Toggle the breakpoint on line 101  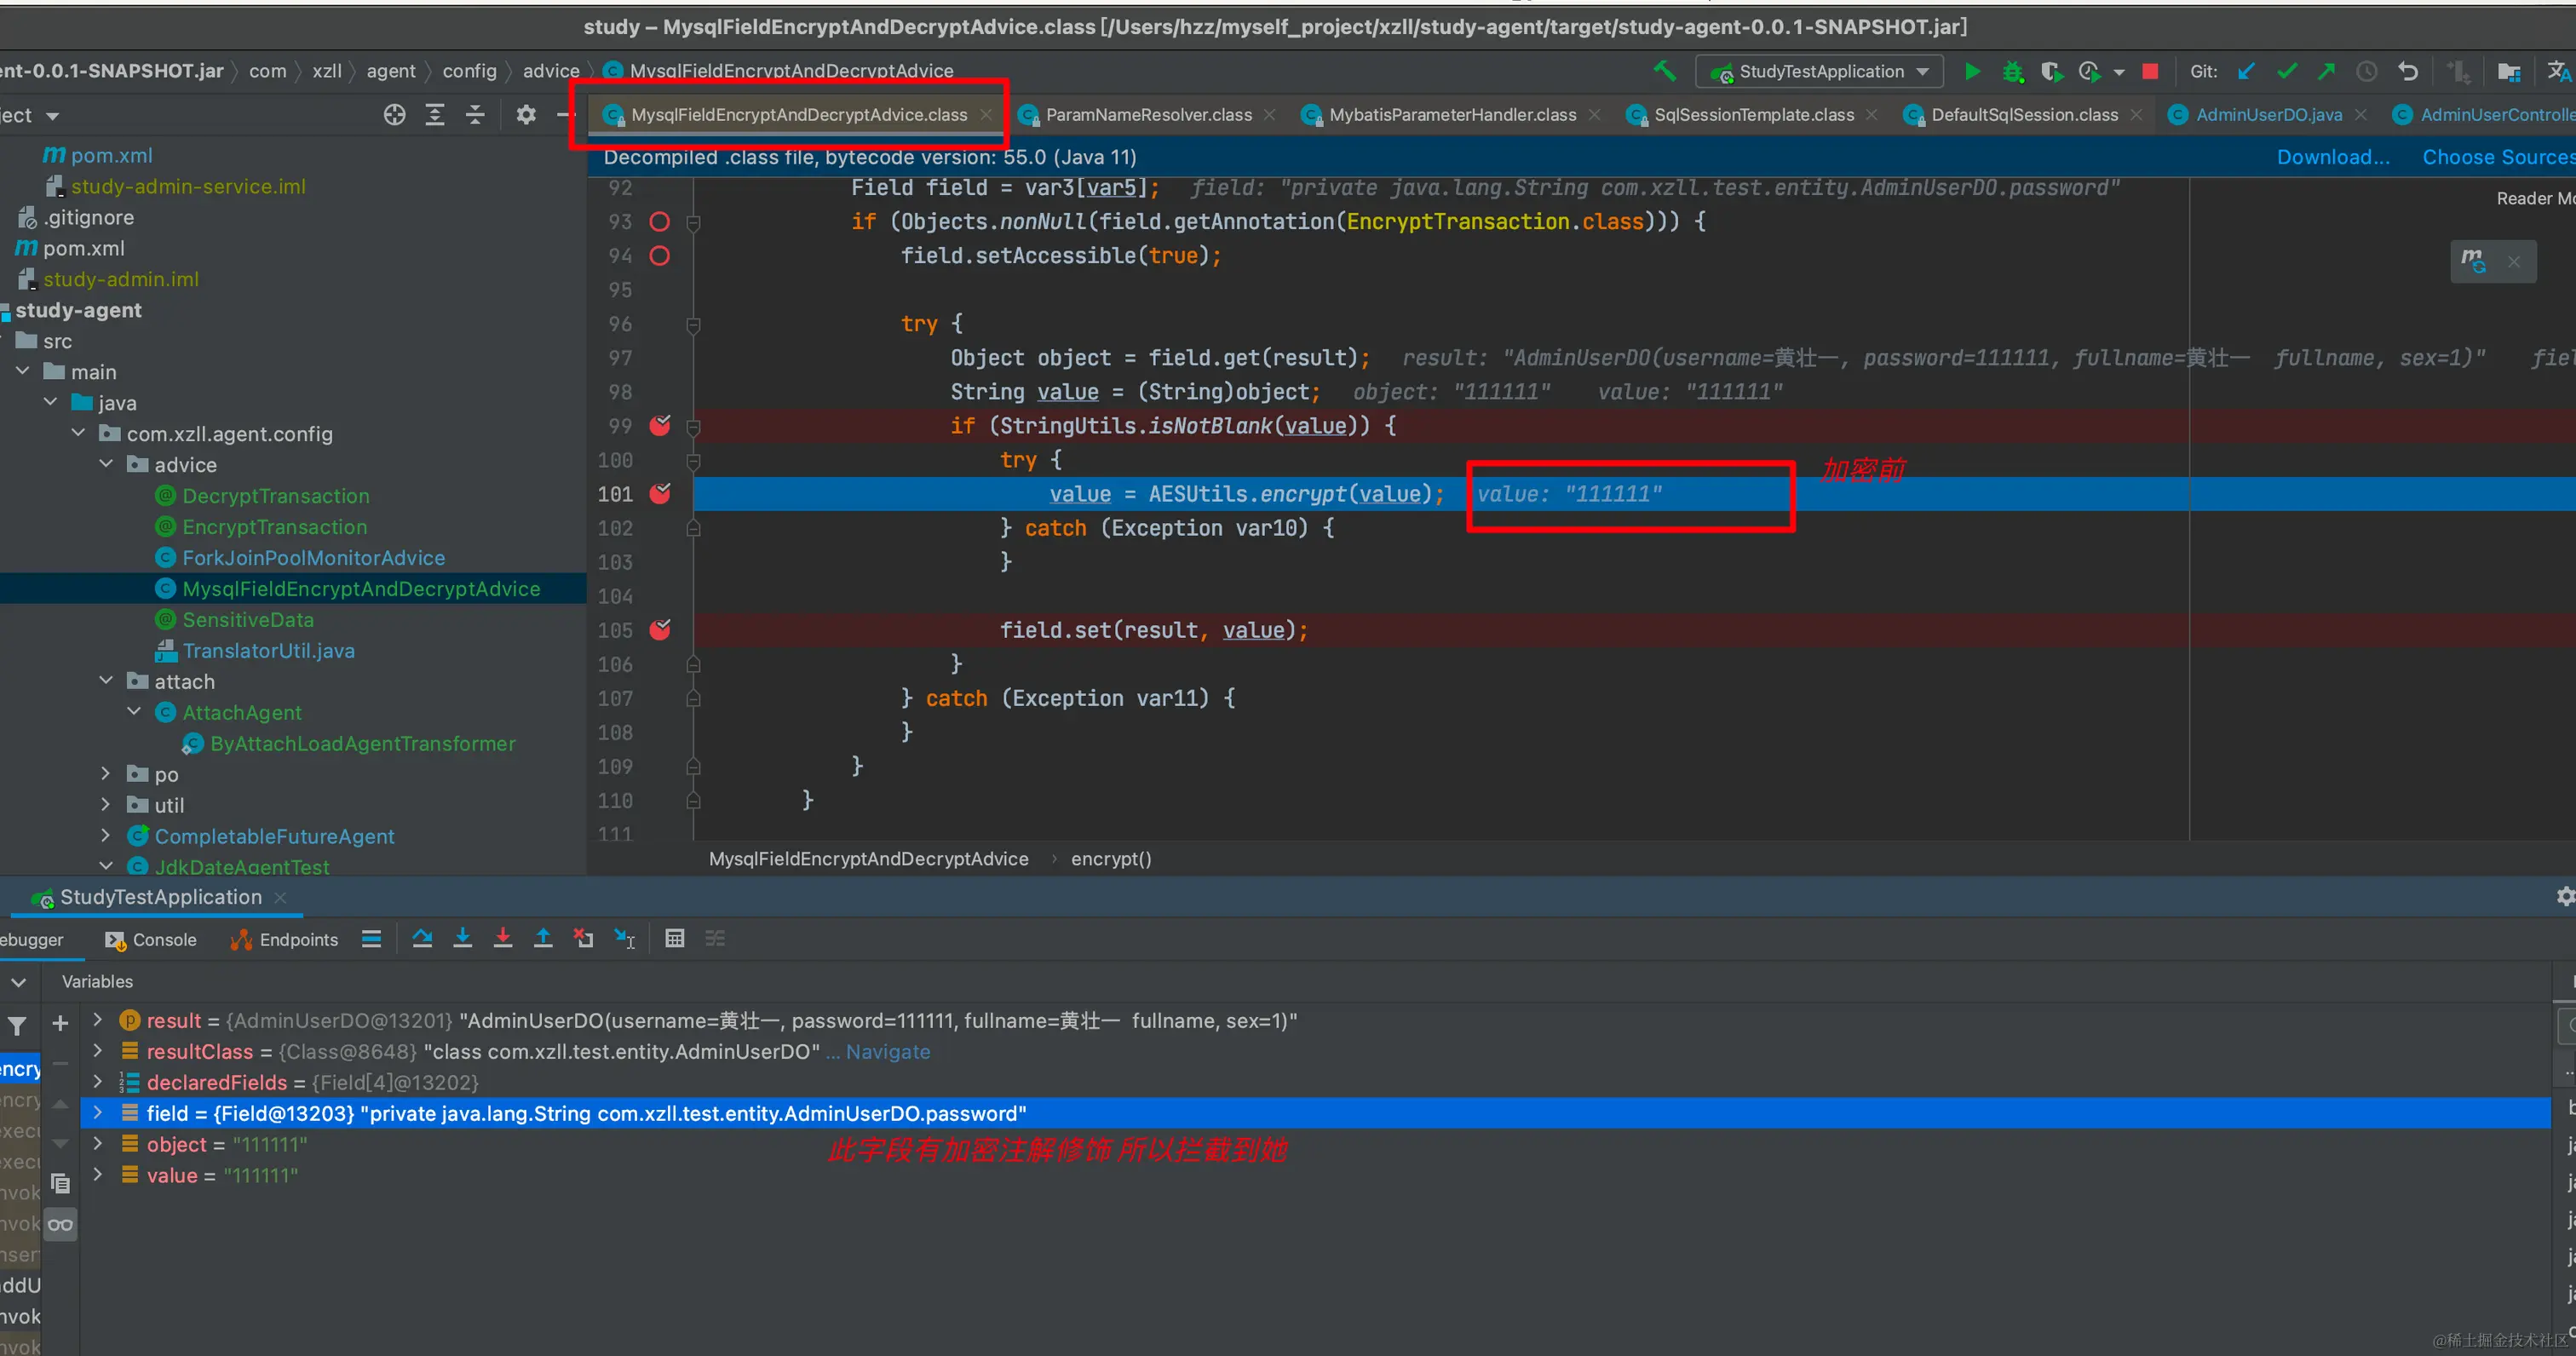click(x=660, y=493)
